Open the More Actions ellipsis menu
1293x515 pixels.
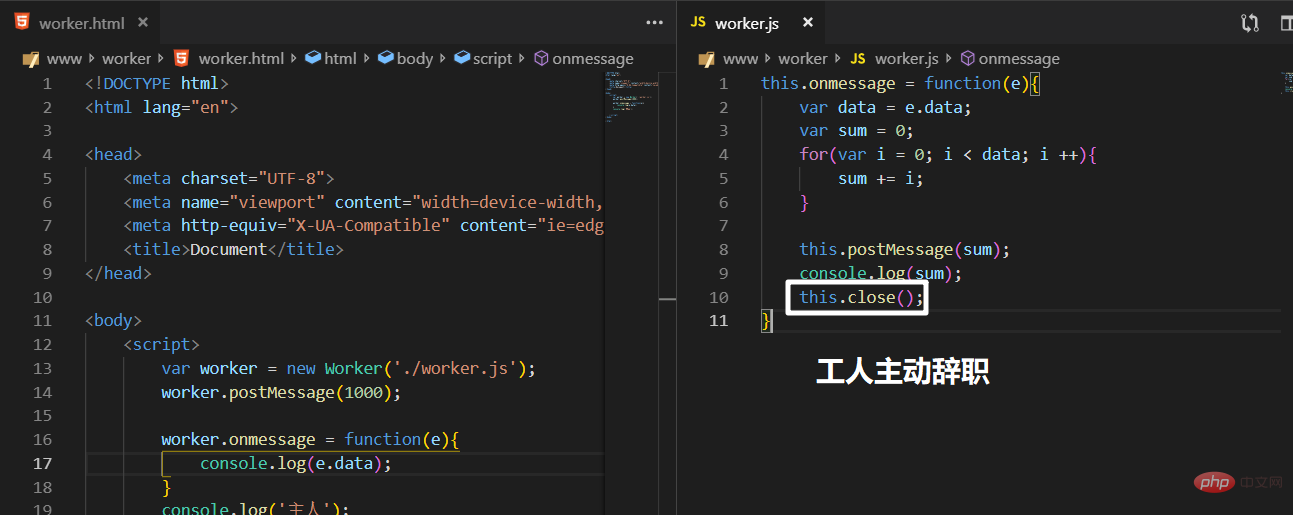[654, 21]
